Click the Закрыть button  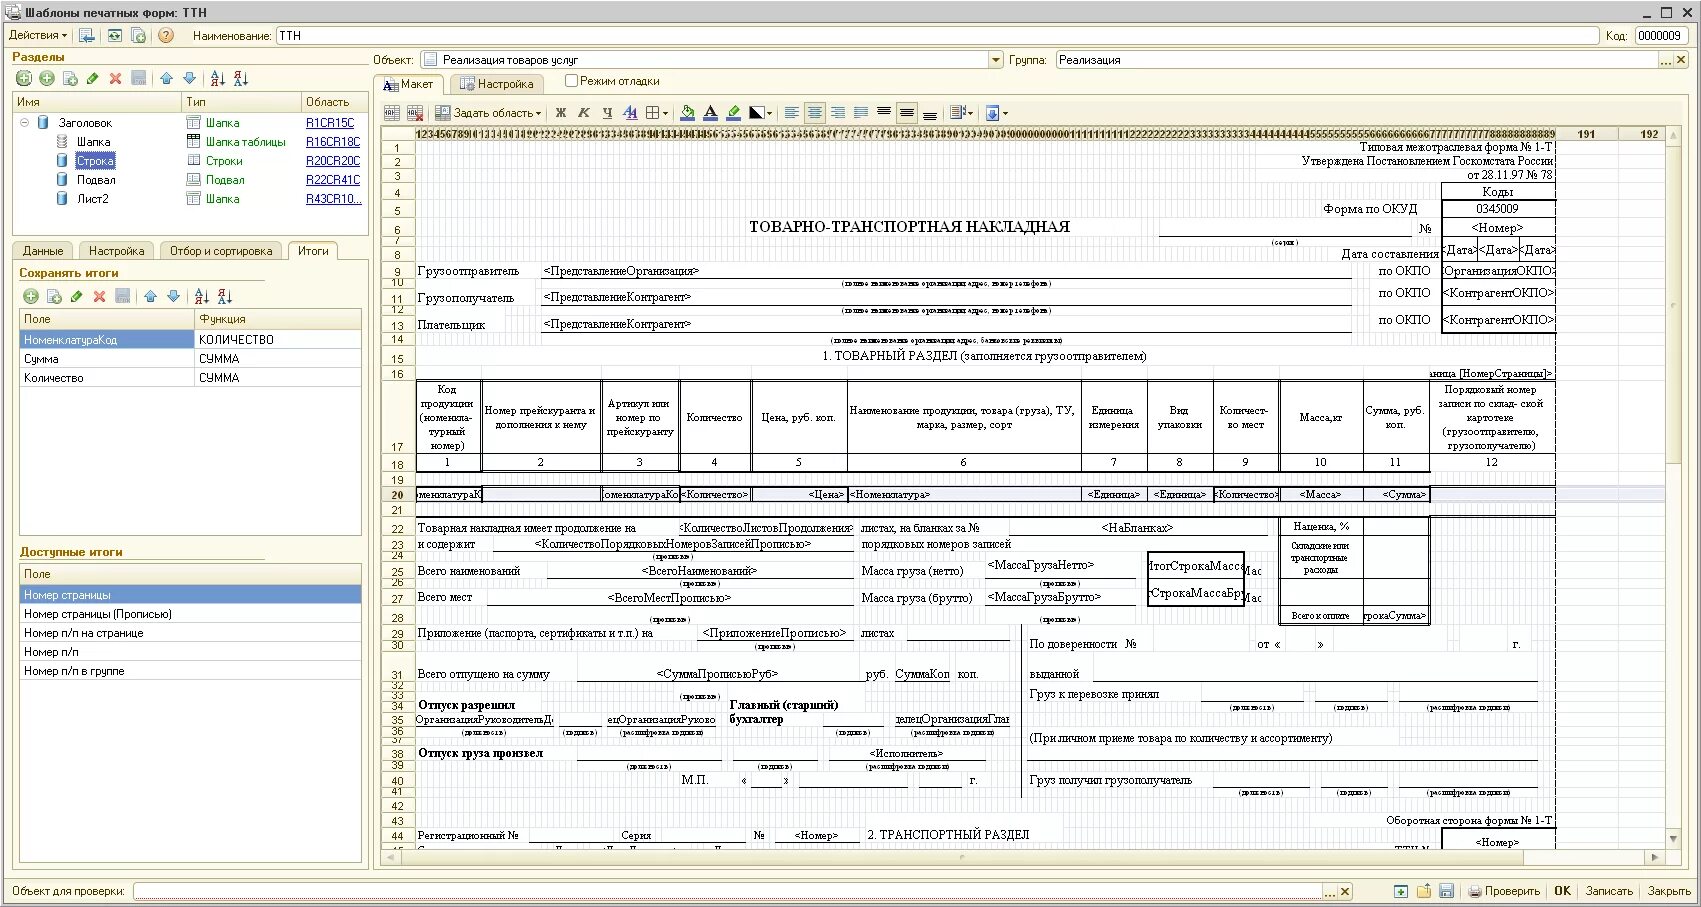[1669, 891]
